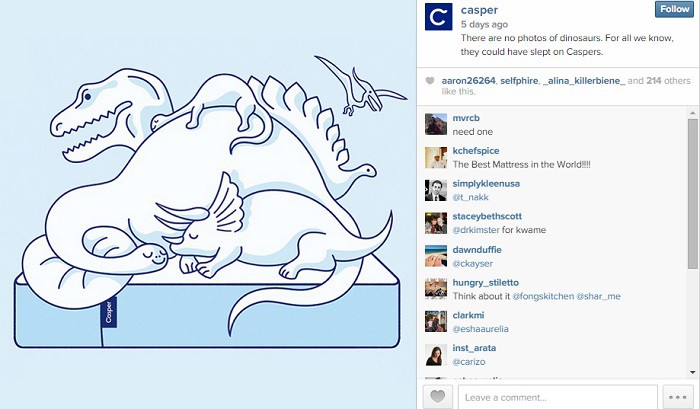Click the small heart icon beside likes

(429, 81)
